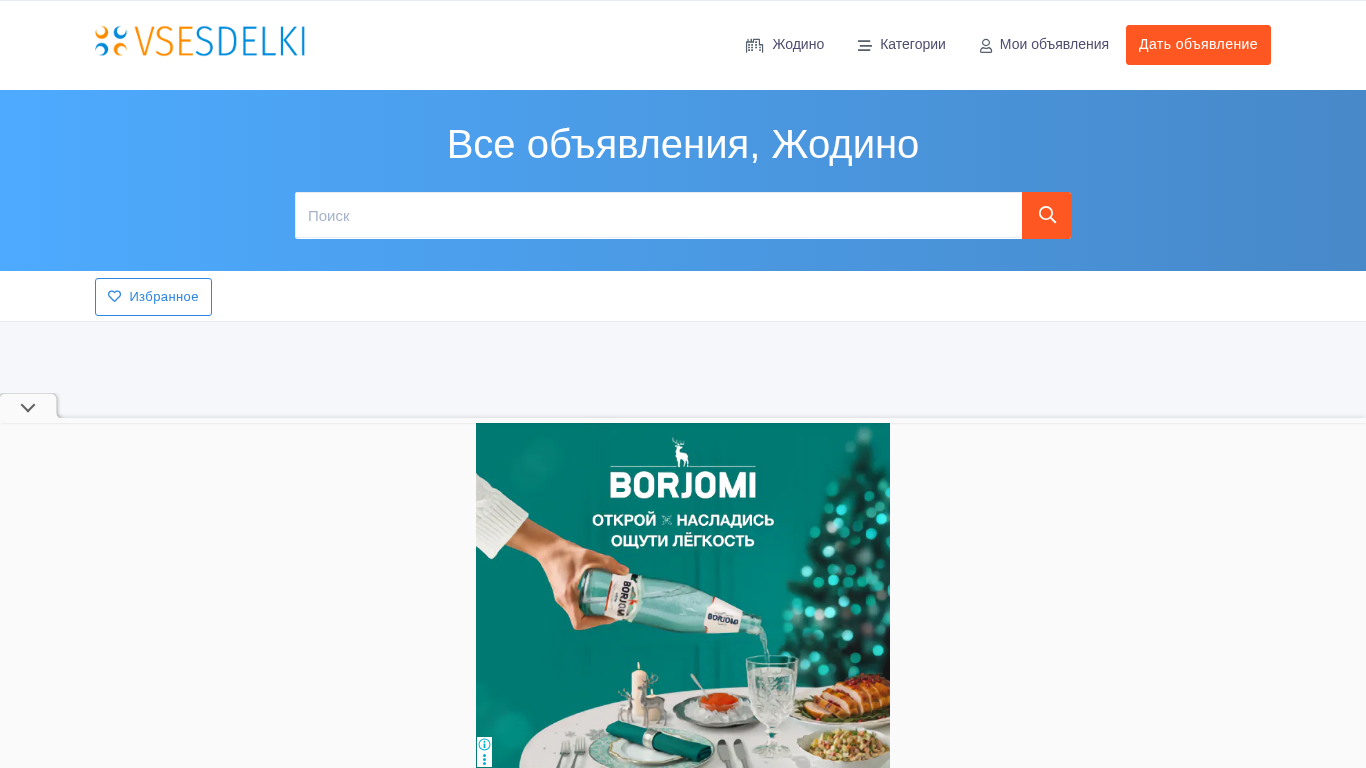The image size is (1366, 768).
Task: Click the Все объявления, Жодино heading
Action: pyautogui.click(x=683, y=144)
